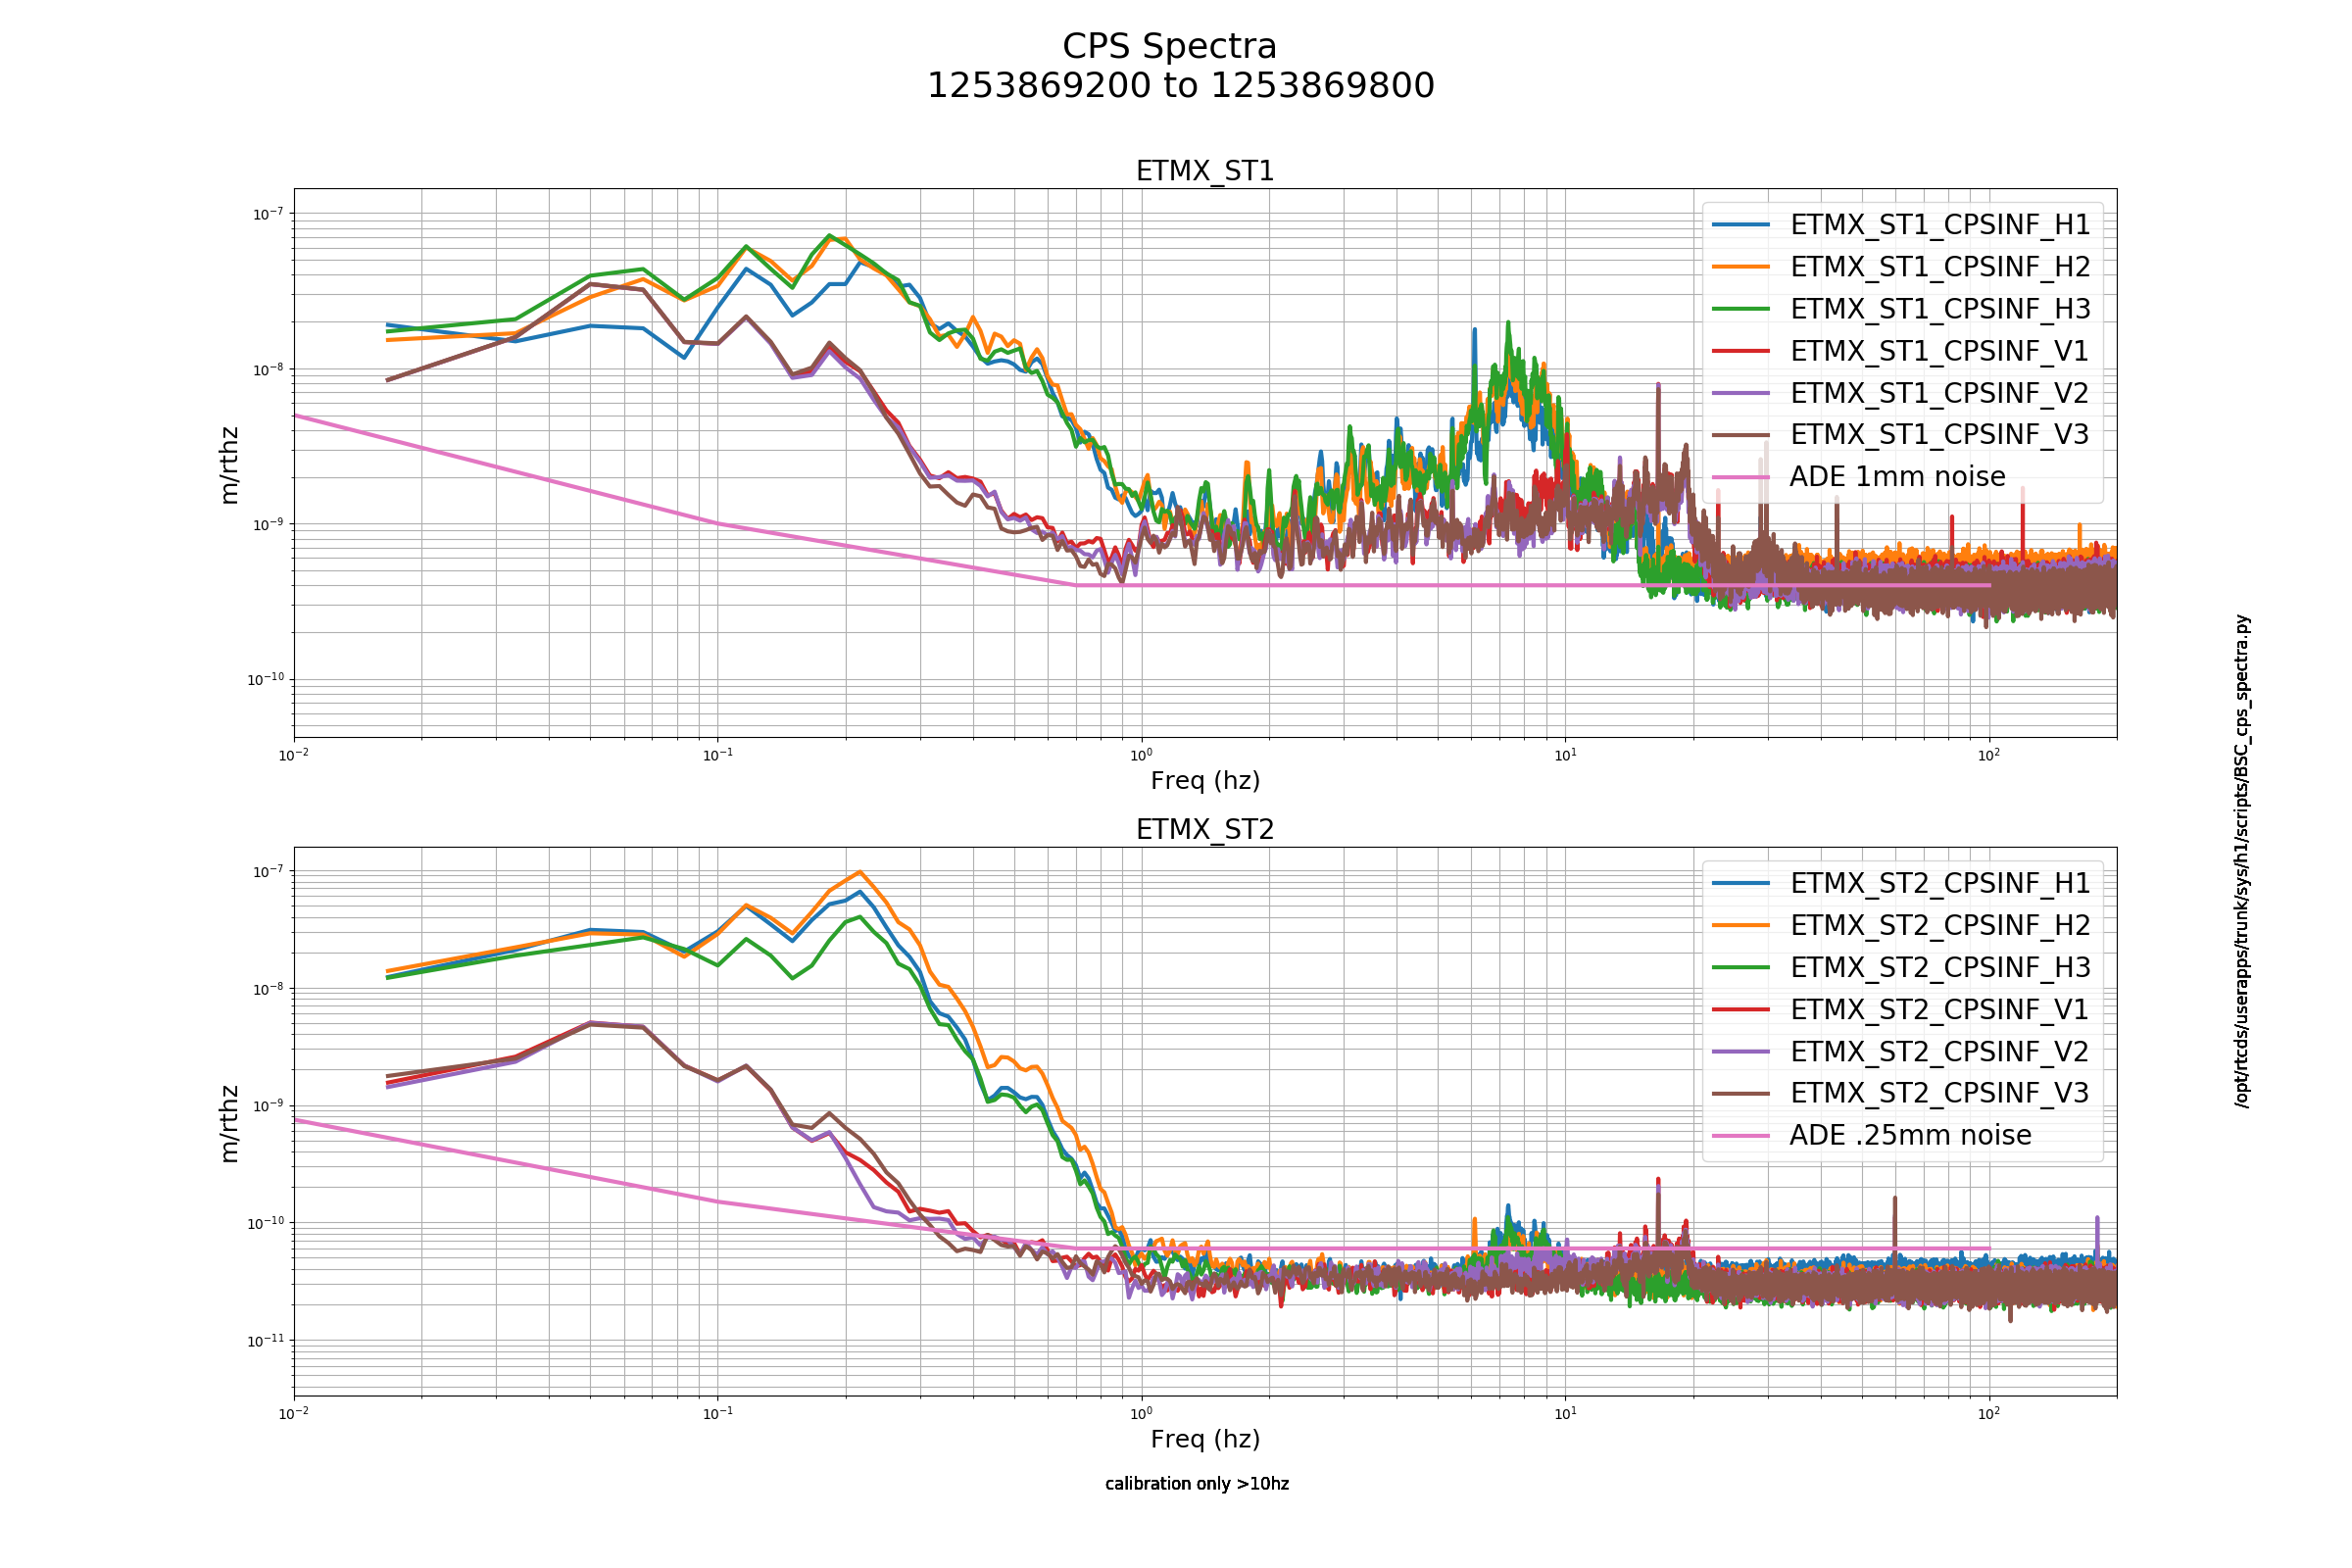Viewport: 2352px width, 1568px height.
Task: Select the BSC_cps_spectra.py script path text
Action: (2242, 861)
